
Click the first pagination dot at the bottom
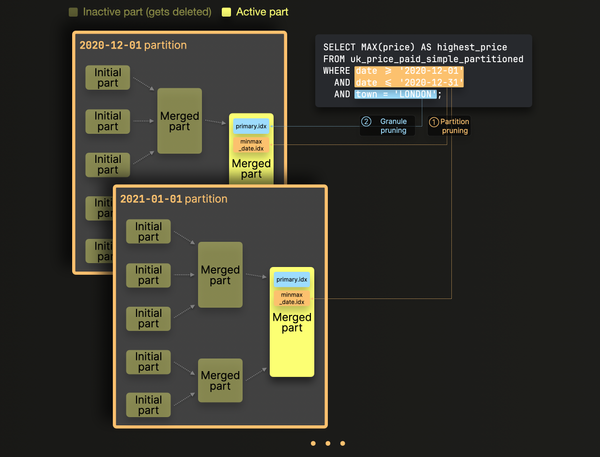pyautogui.click(x=313, y=443)
